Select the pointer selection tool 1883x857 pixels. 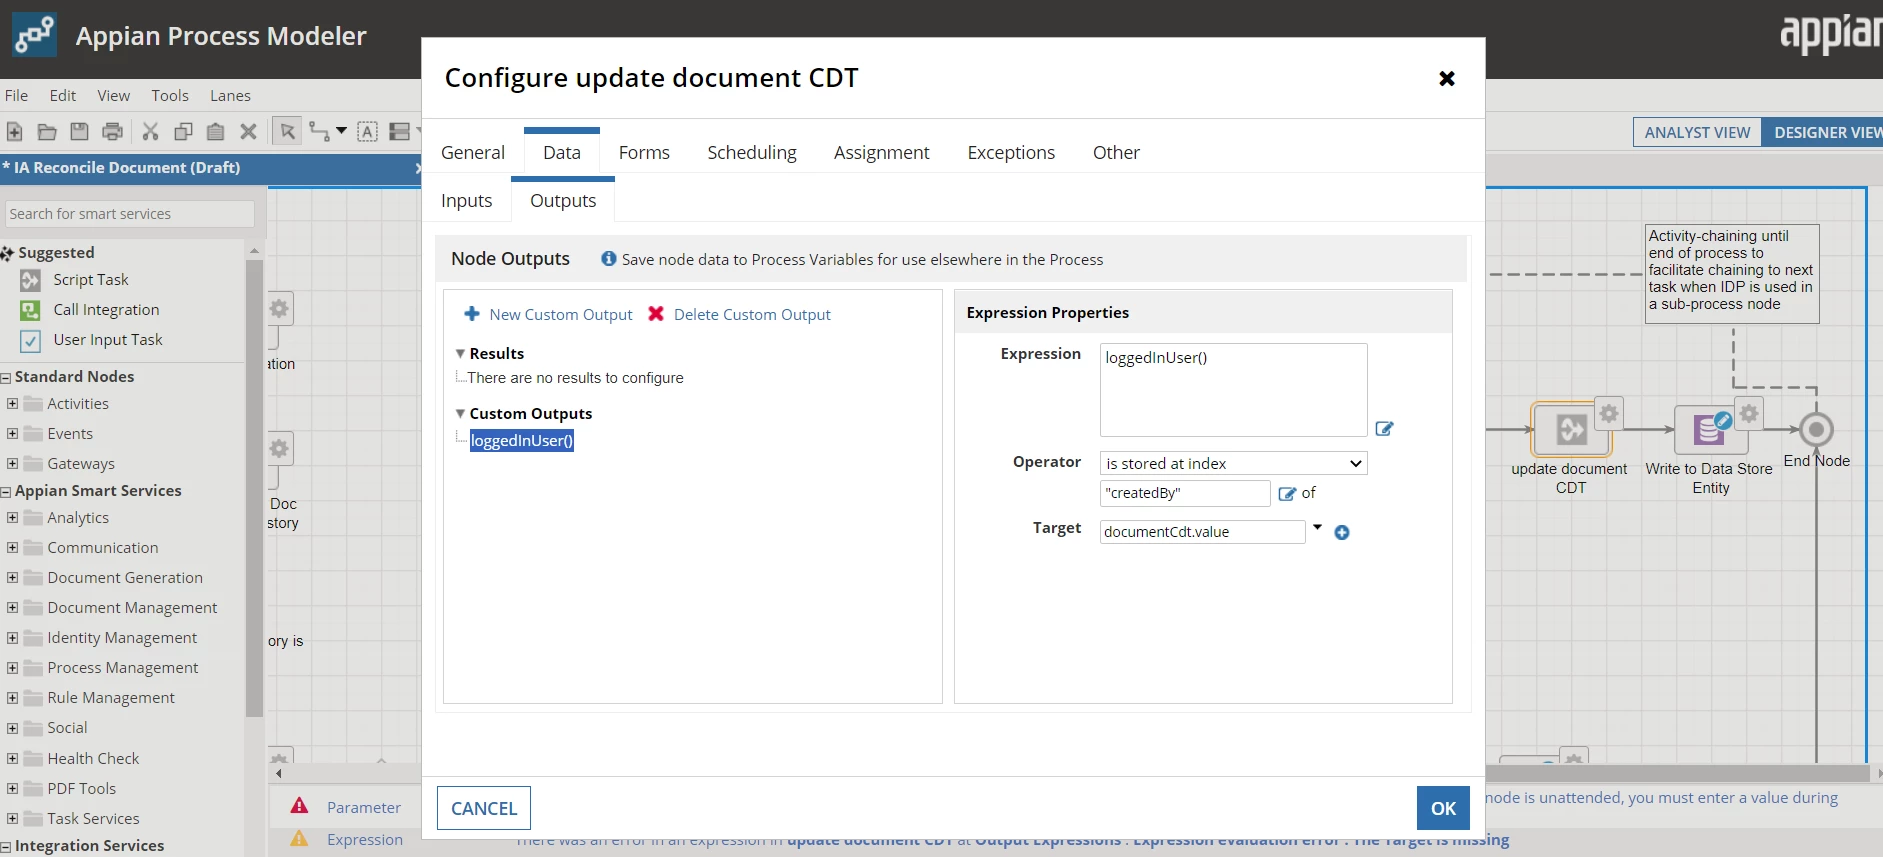tap(288, 131)
